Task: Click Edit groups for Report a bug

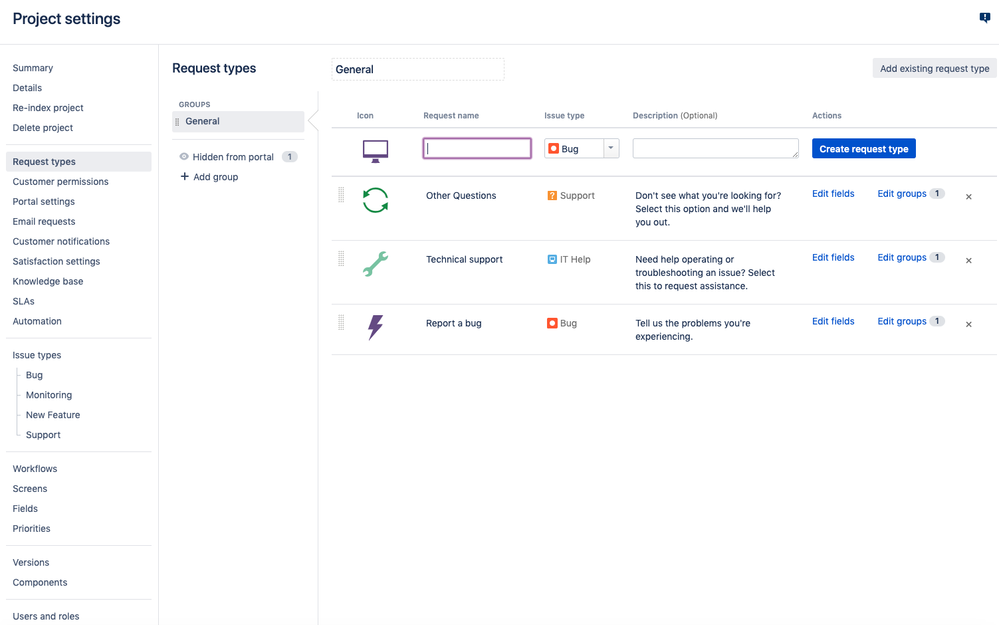Action: (902, 321)
